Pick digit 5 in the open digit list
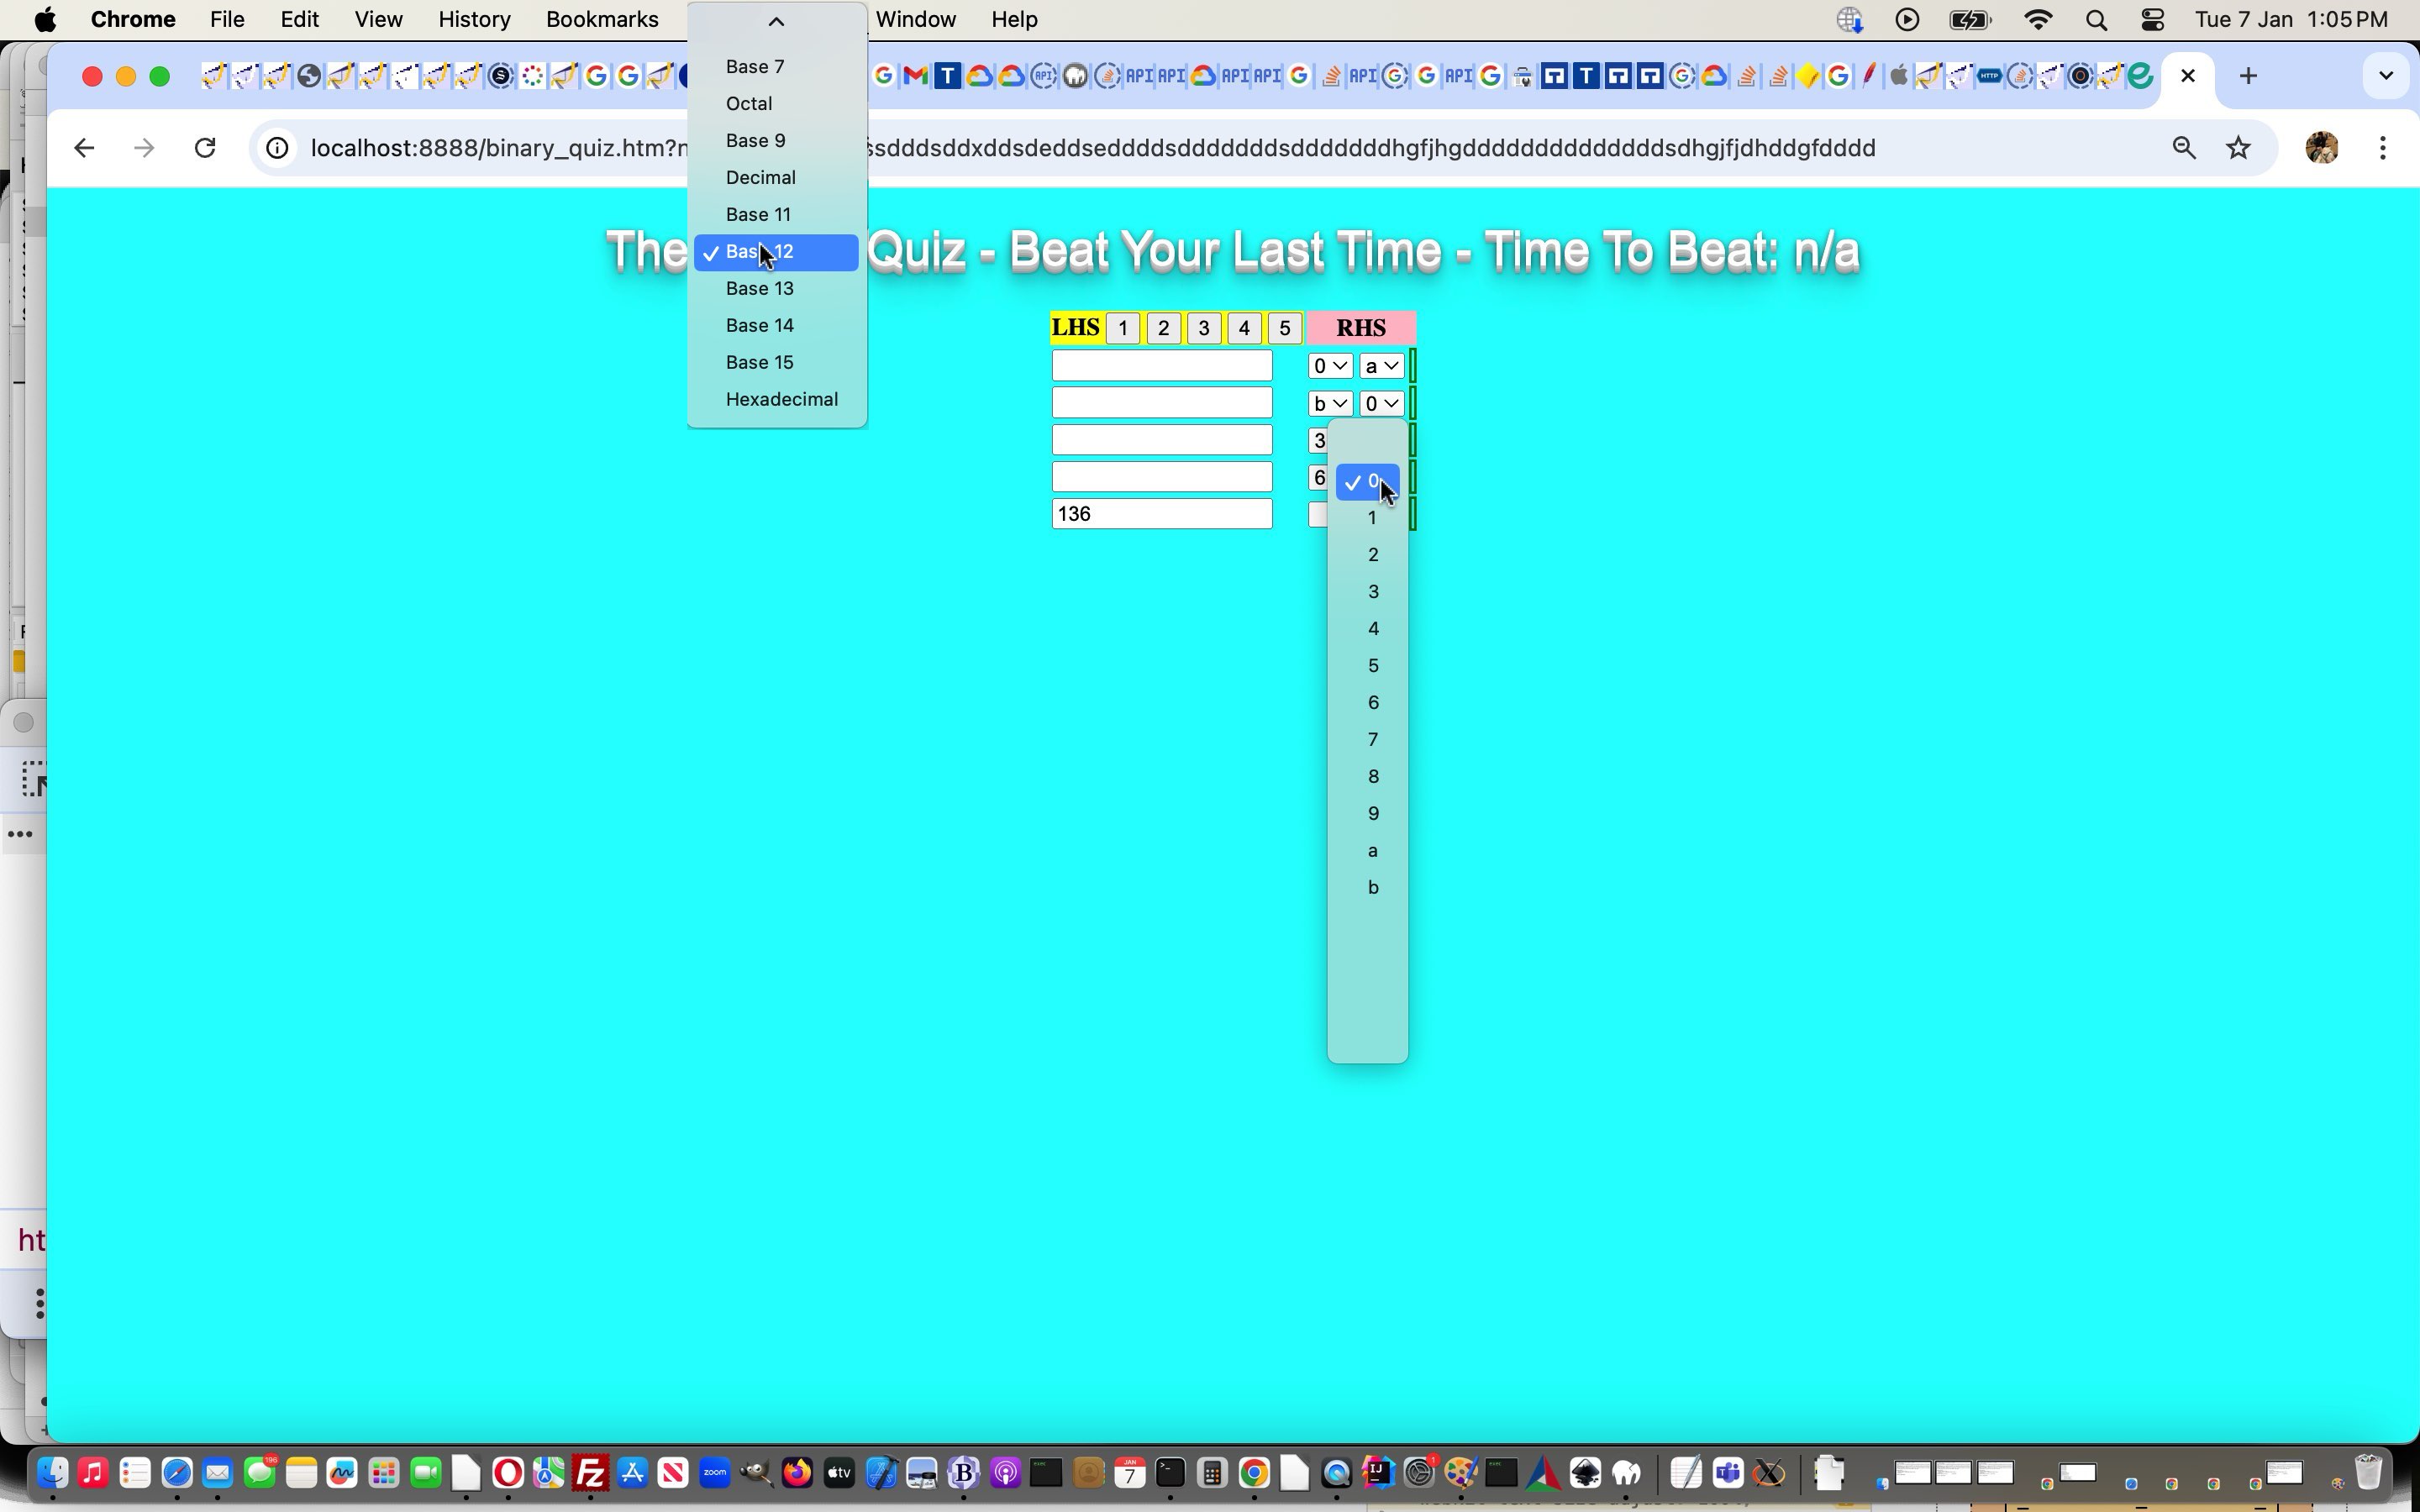The width and height of the screenshot is (2420, 1512). pyautogui.click(x=1368, y=666)
